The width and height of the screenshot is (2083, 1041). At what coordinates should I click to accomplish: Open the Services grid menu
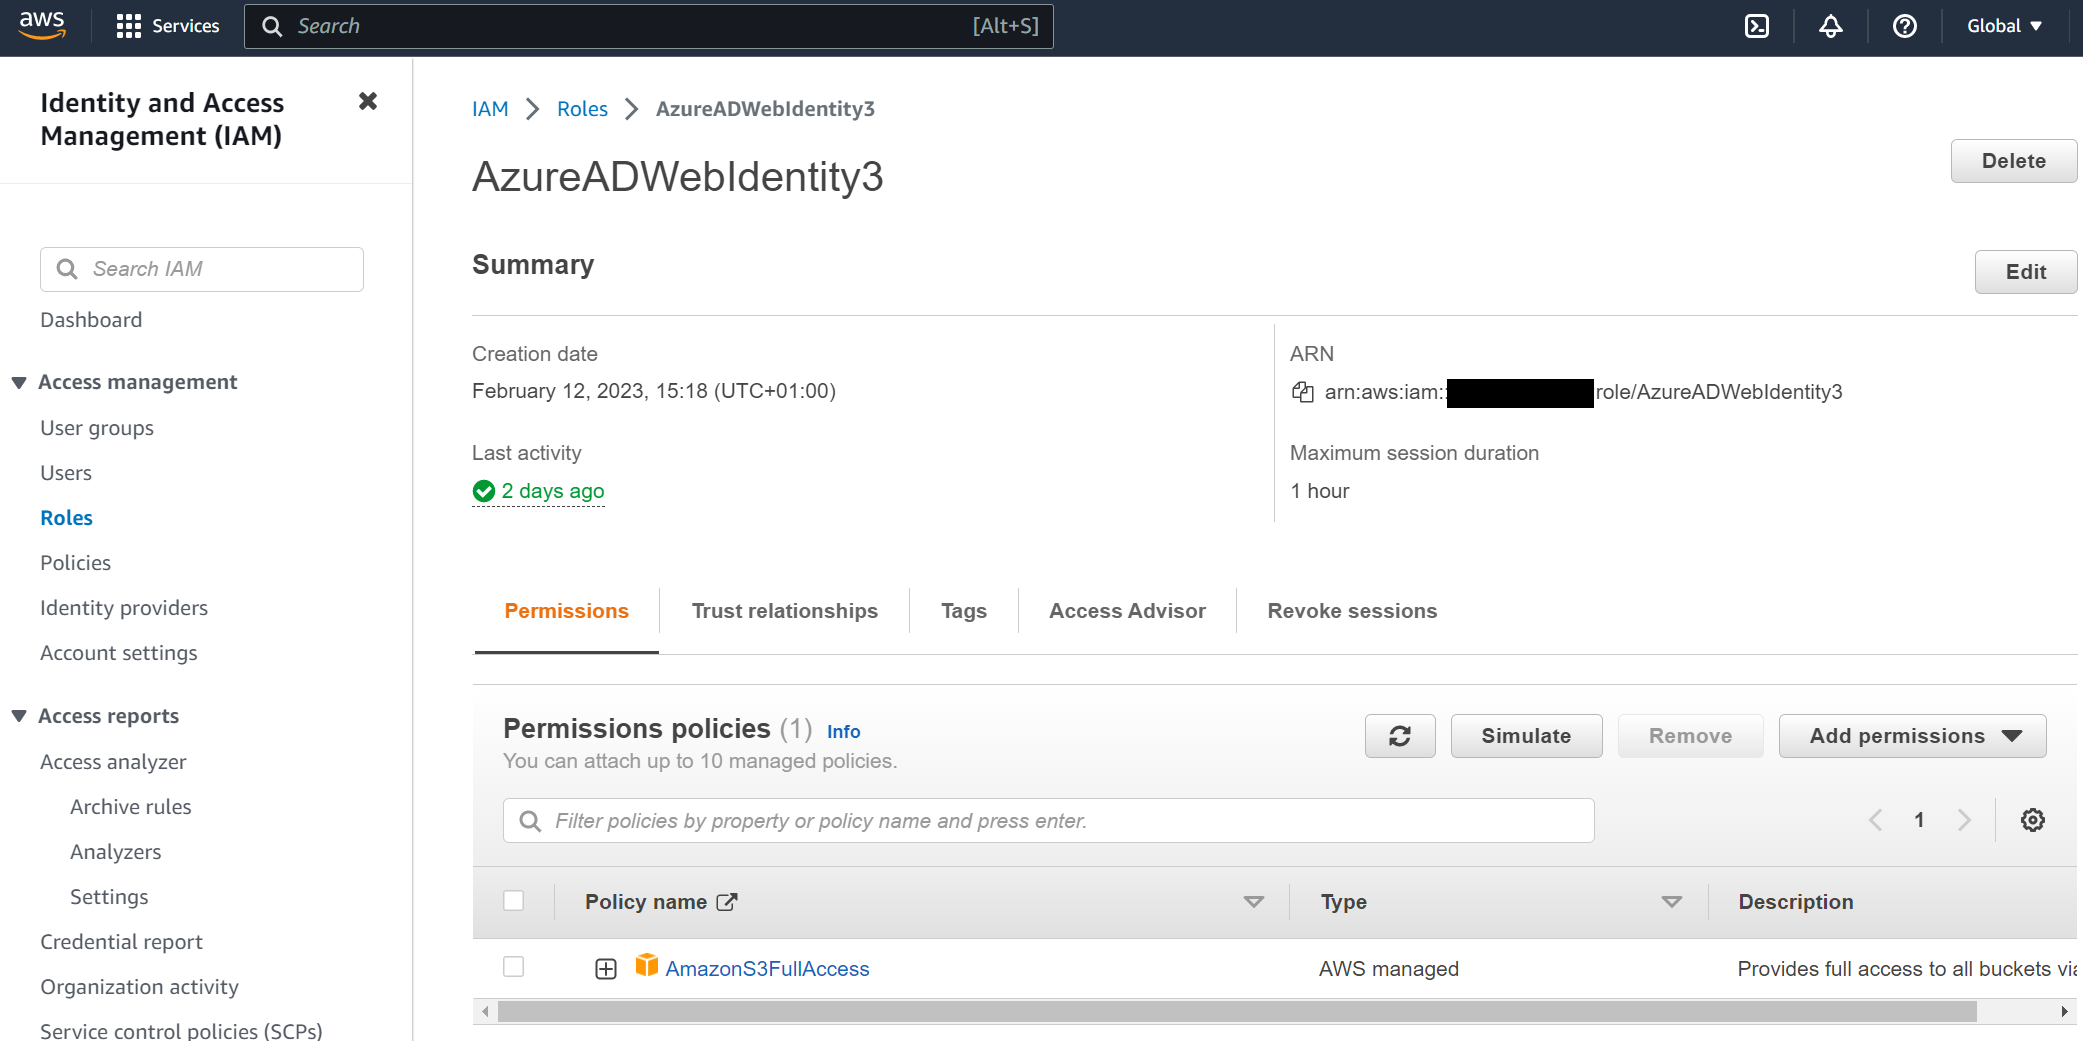pyautogui.click(x=168, y=26)
